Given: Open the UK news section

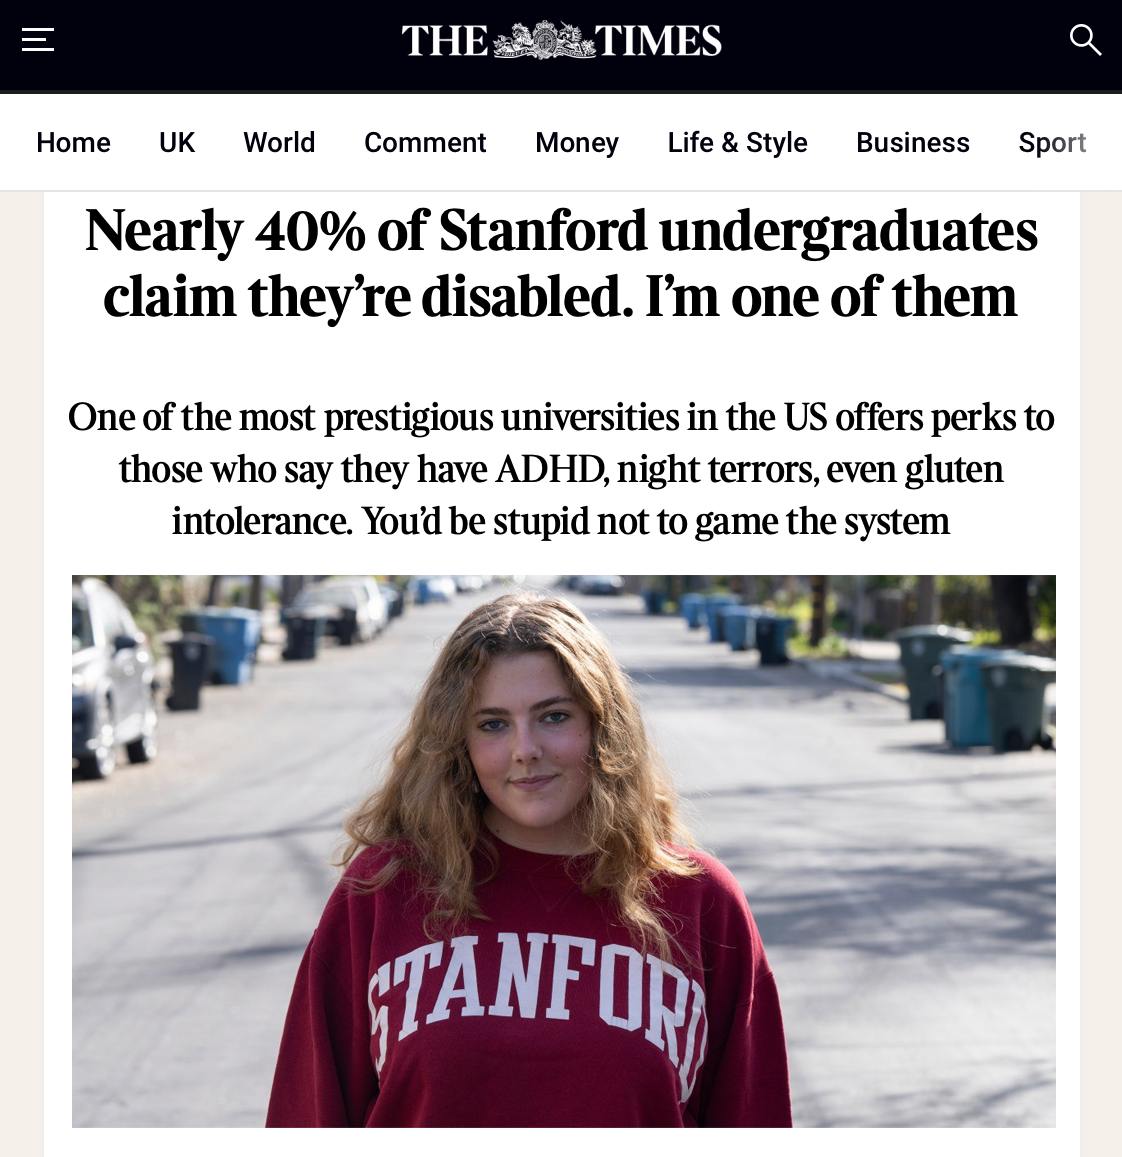Looking at the screenshot, I should click(x=177, y=143).
